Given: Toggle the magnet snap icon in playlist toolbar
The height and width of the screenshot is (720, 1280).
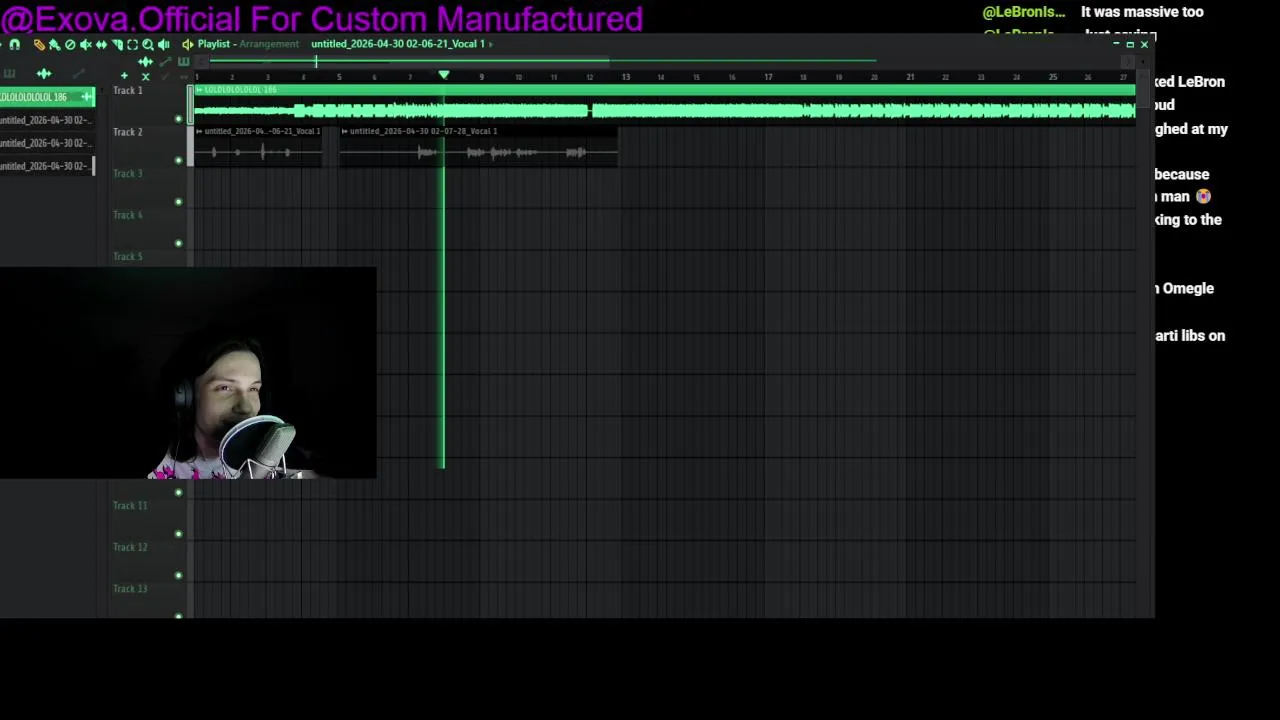Looking at the screenshot, I should [x=14, y=45].
